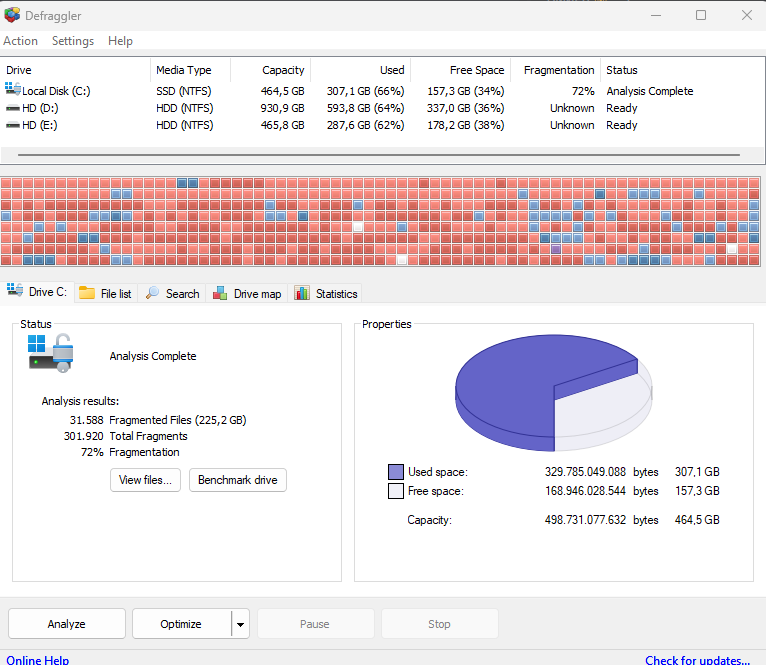Click the 287,6 GB (62%) used cell
Image resolution: width=766 pixels, height=665 pixels.
365,125
